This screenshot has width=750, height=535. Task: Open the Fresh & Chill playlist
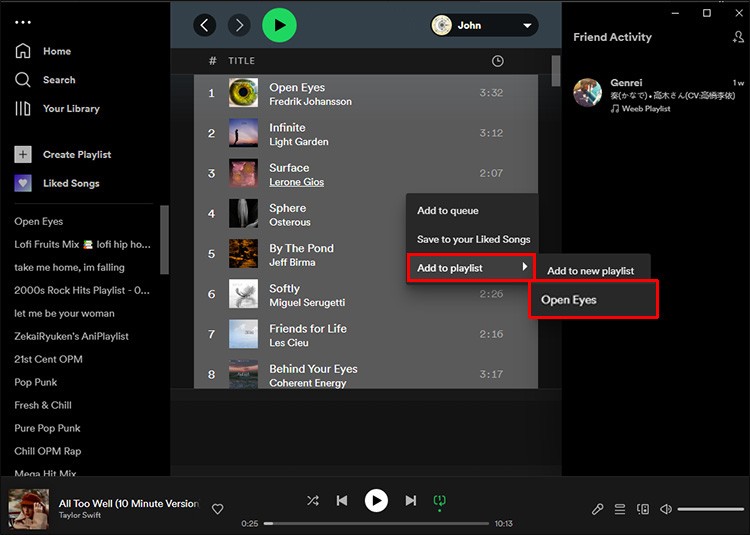point(43,405)
